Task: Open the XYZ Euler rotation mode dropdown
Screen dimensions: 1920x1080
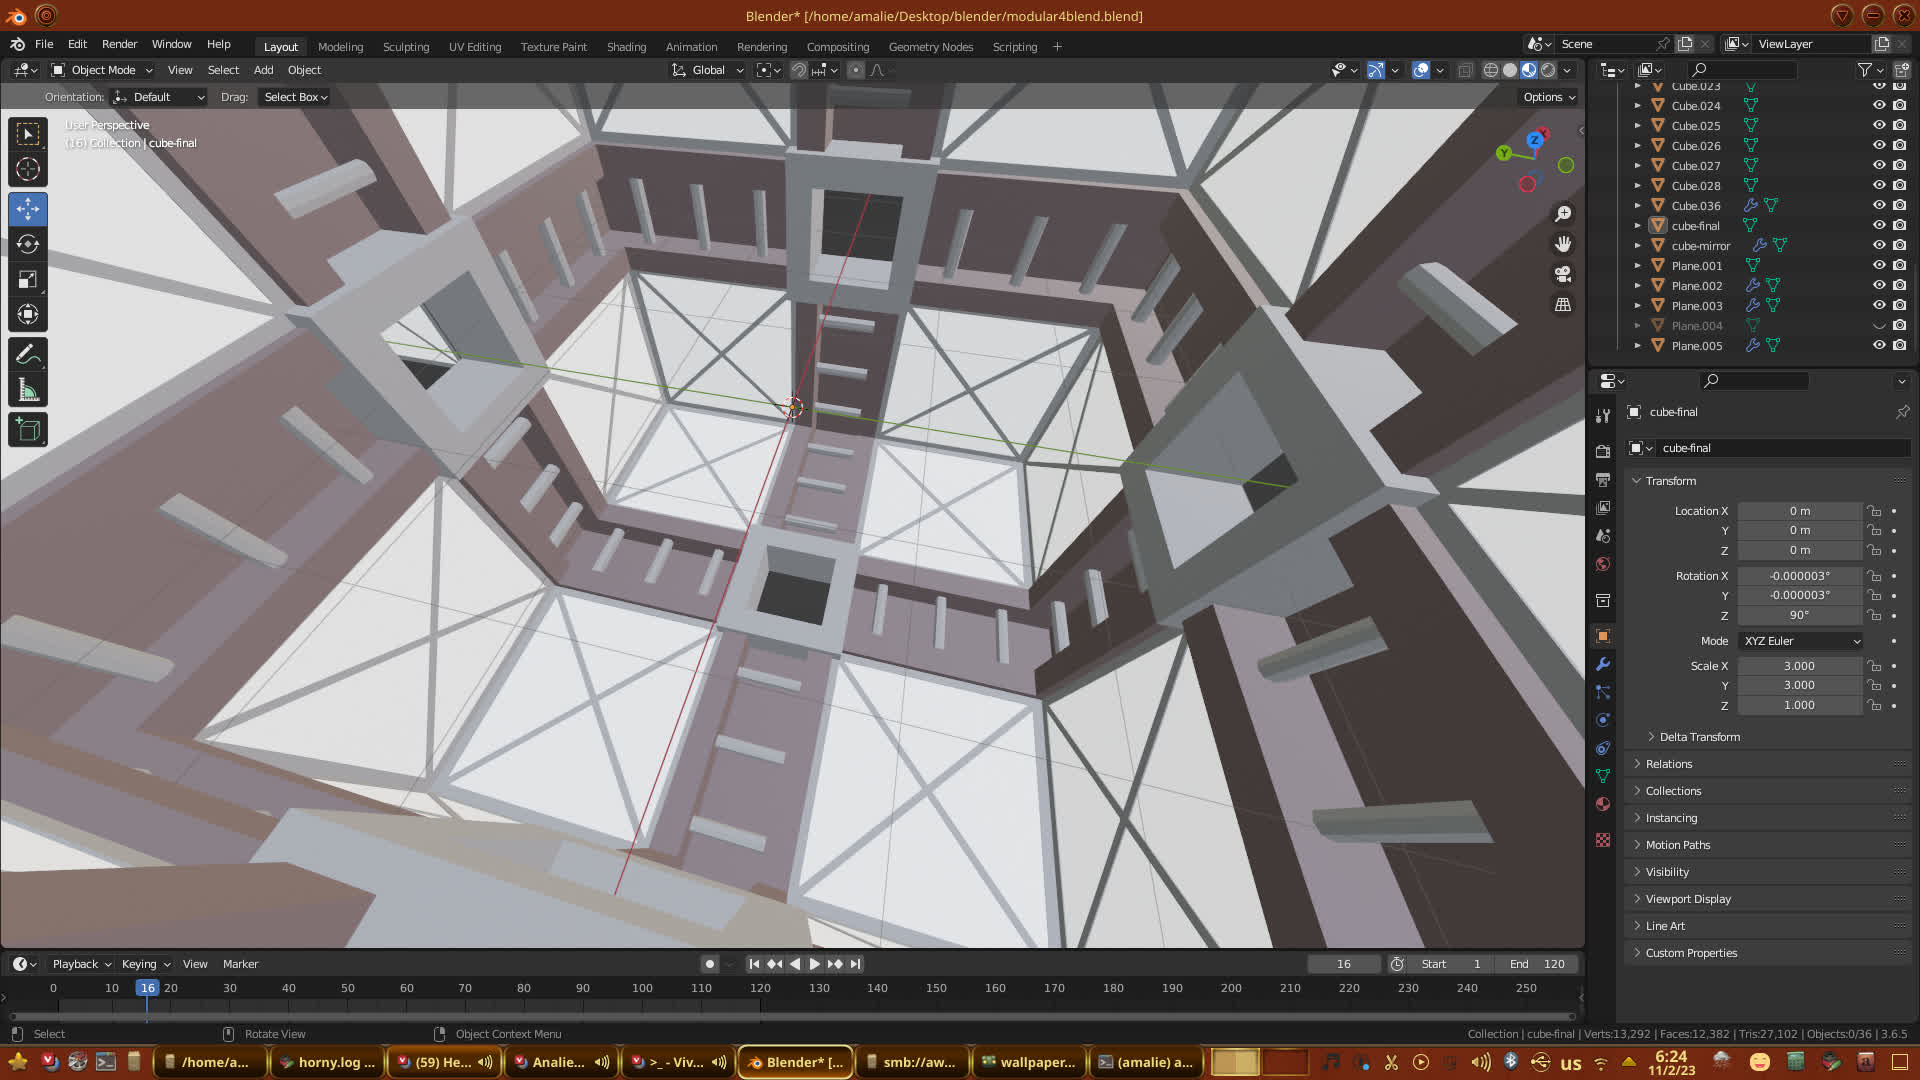Action: pyautogui.click(x=1800, y=641)
